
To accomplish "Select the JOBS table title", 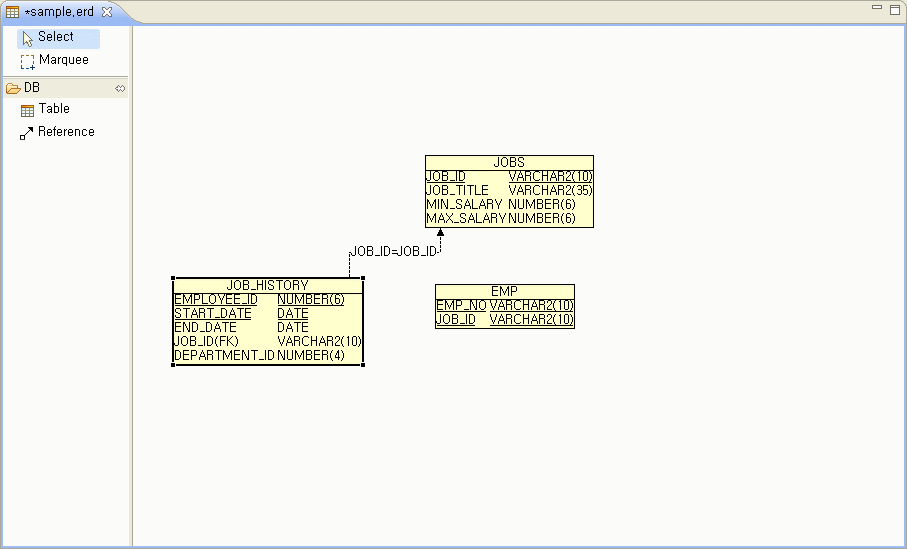I will click(x=509, y=162).
